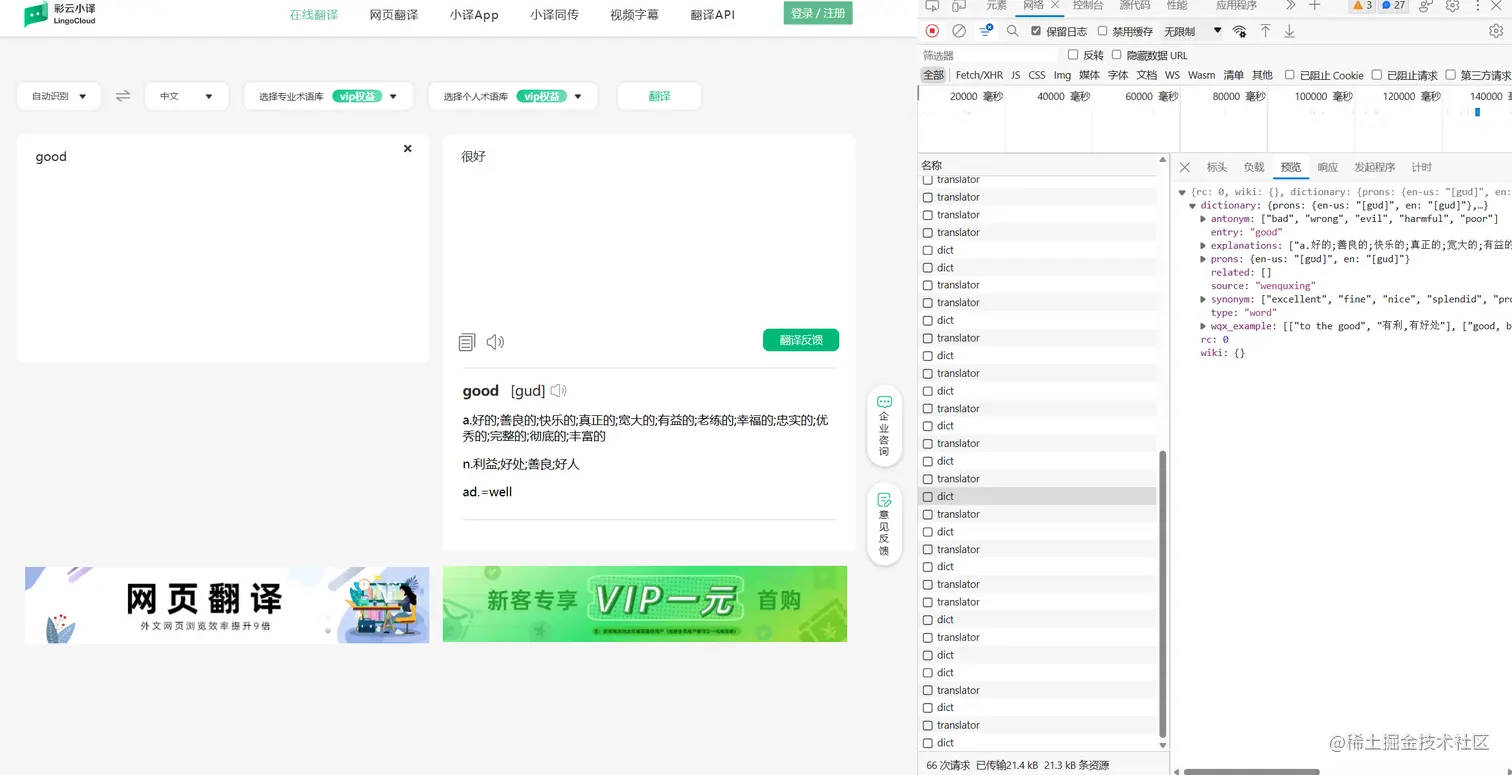Open the messages badge showing 27
The width and height of the screenshot is (1512, 775).
tap(1393, 6)
